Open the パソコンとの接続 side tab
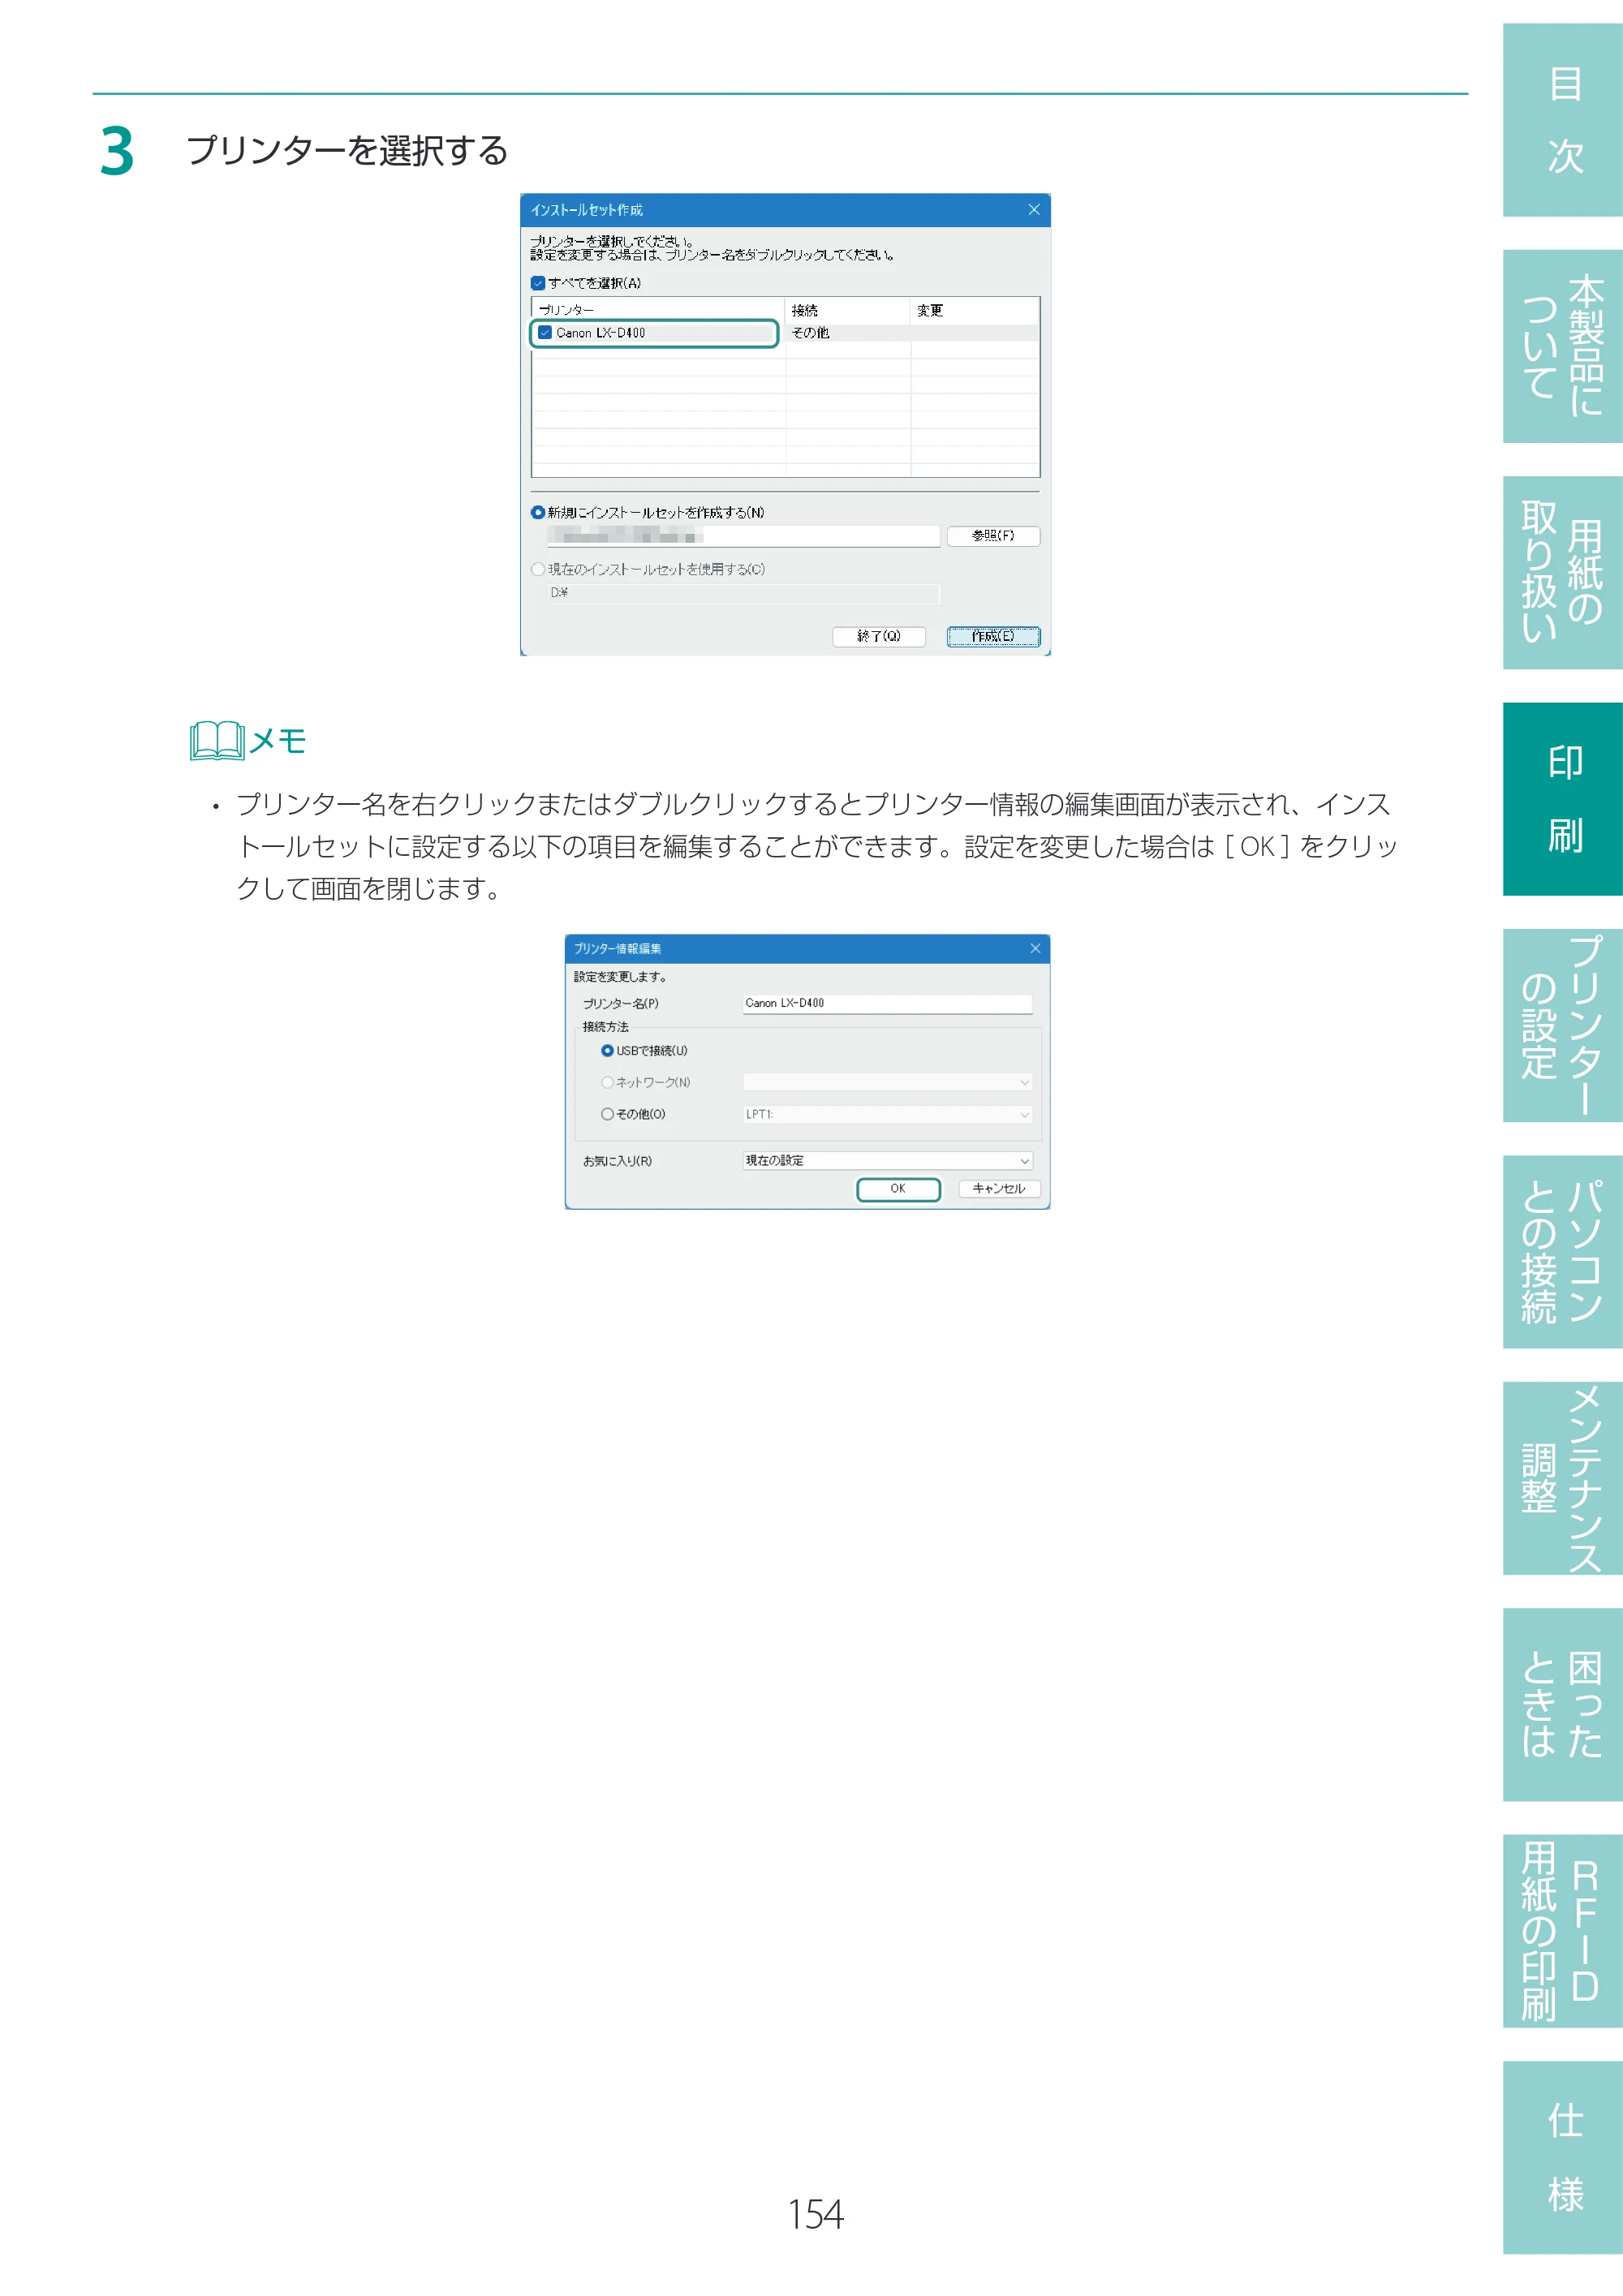 click(1563, 1252)
